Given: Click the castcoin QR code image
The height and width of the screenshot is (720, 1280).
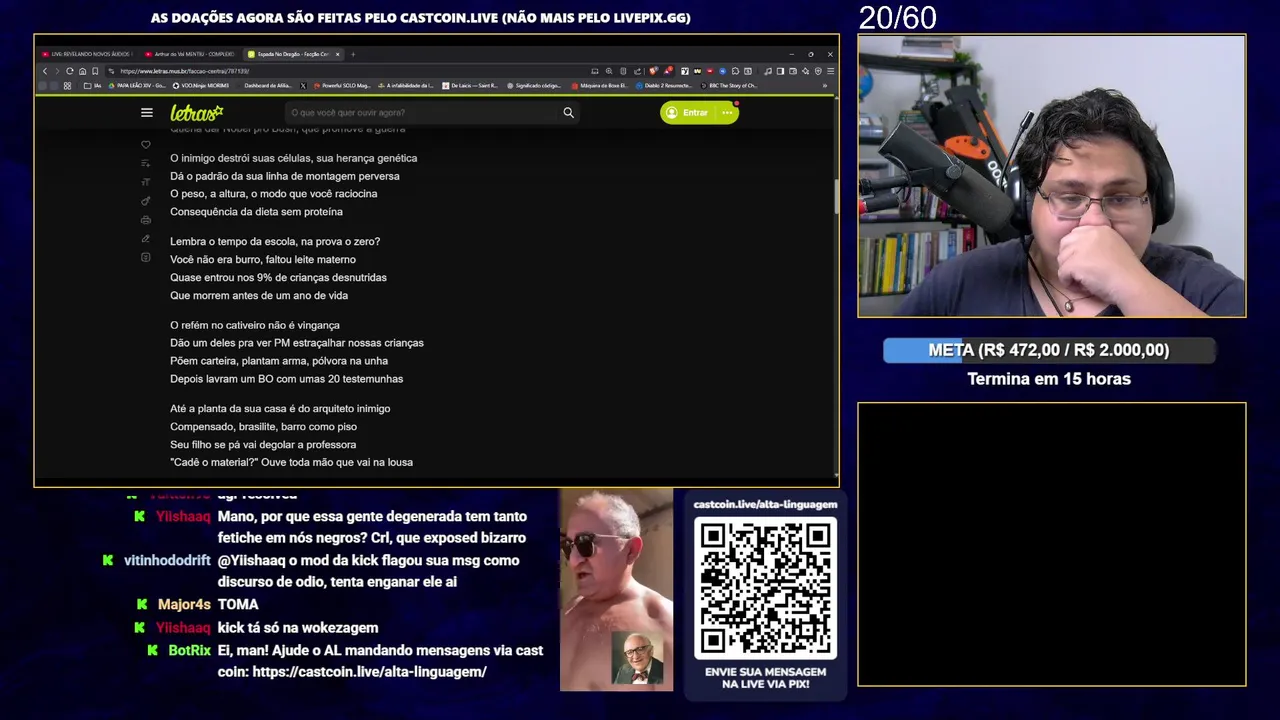Looking at the screenshot, I should tap(765, 588).
